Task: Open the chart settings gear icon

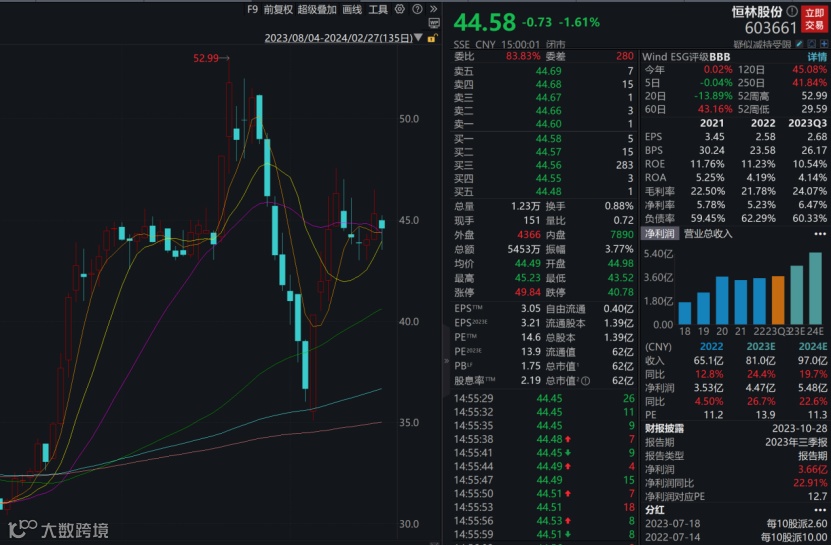Action: (400, 9)
